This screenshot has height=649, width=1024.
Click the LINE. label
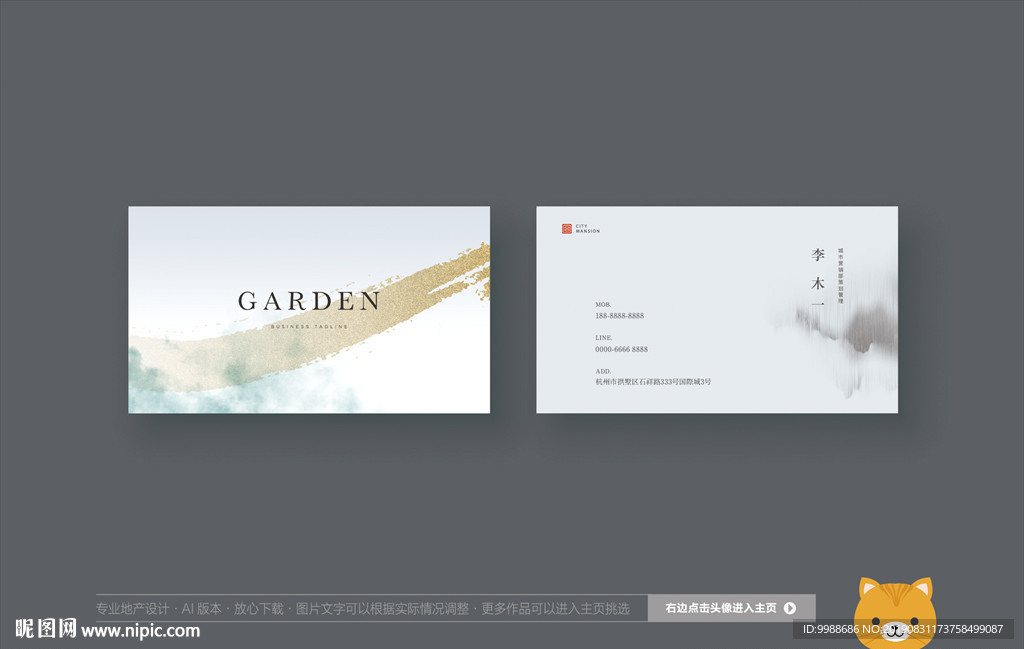[x=603, y=338]
